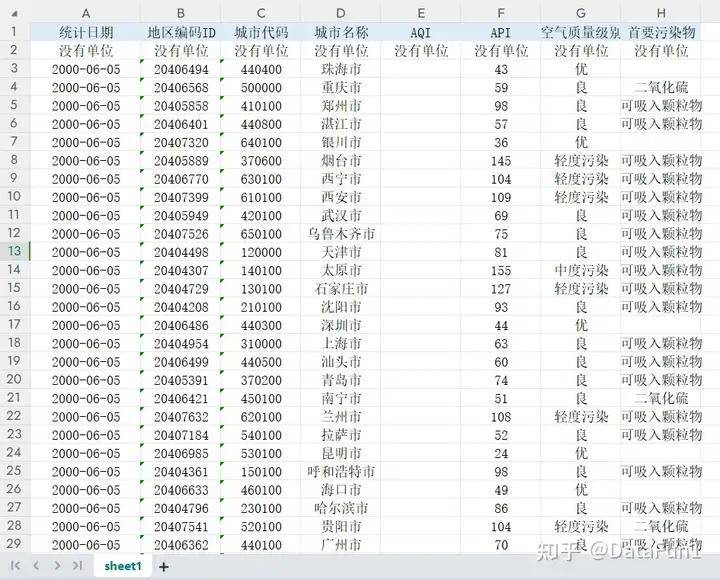Add a new sheet with plus icon
Screen dimensions: 720x580
coord(163,567)
